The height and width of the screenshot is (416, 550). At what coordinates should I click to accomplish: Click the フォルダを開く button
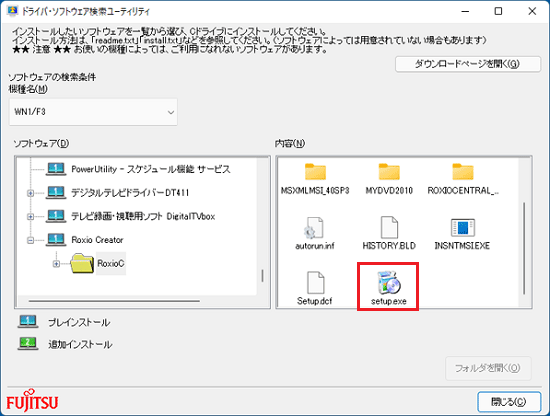pyautogui.click(x=488, y=368)
